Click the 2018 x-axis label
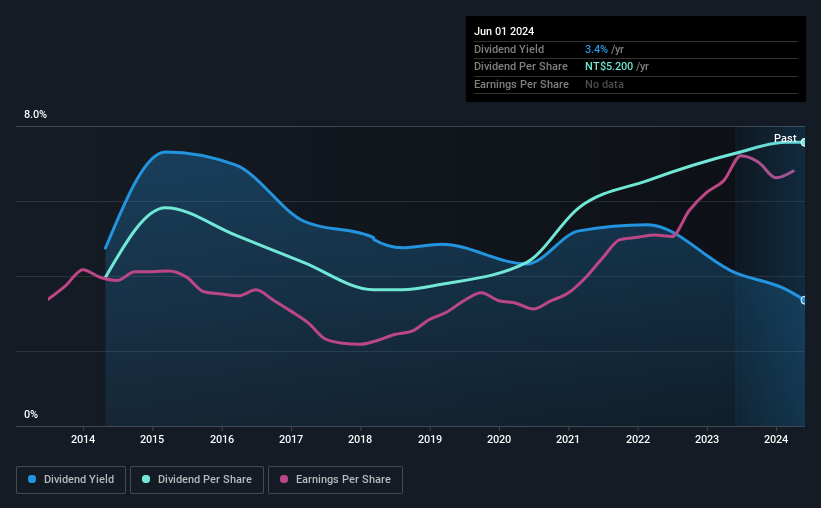Image resolution: width=821 pixels, height=508 pixels. tap(360, 439)
